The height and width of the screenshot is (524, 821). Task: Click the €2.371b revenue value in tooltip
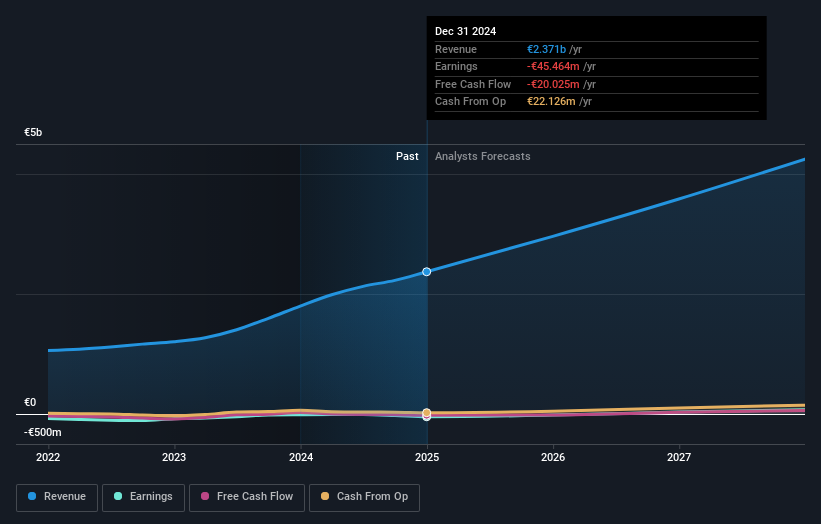tap(546, 49)
